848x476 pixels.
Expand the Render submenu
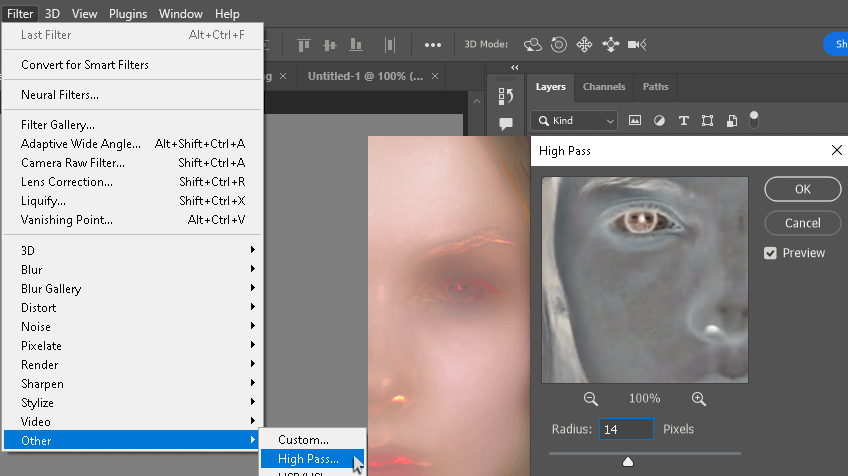pos(132,365)
